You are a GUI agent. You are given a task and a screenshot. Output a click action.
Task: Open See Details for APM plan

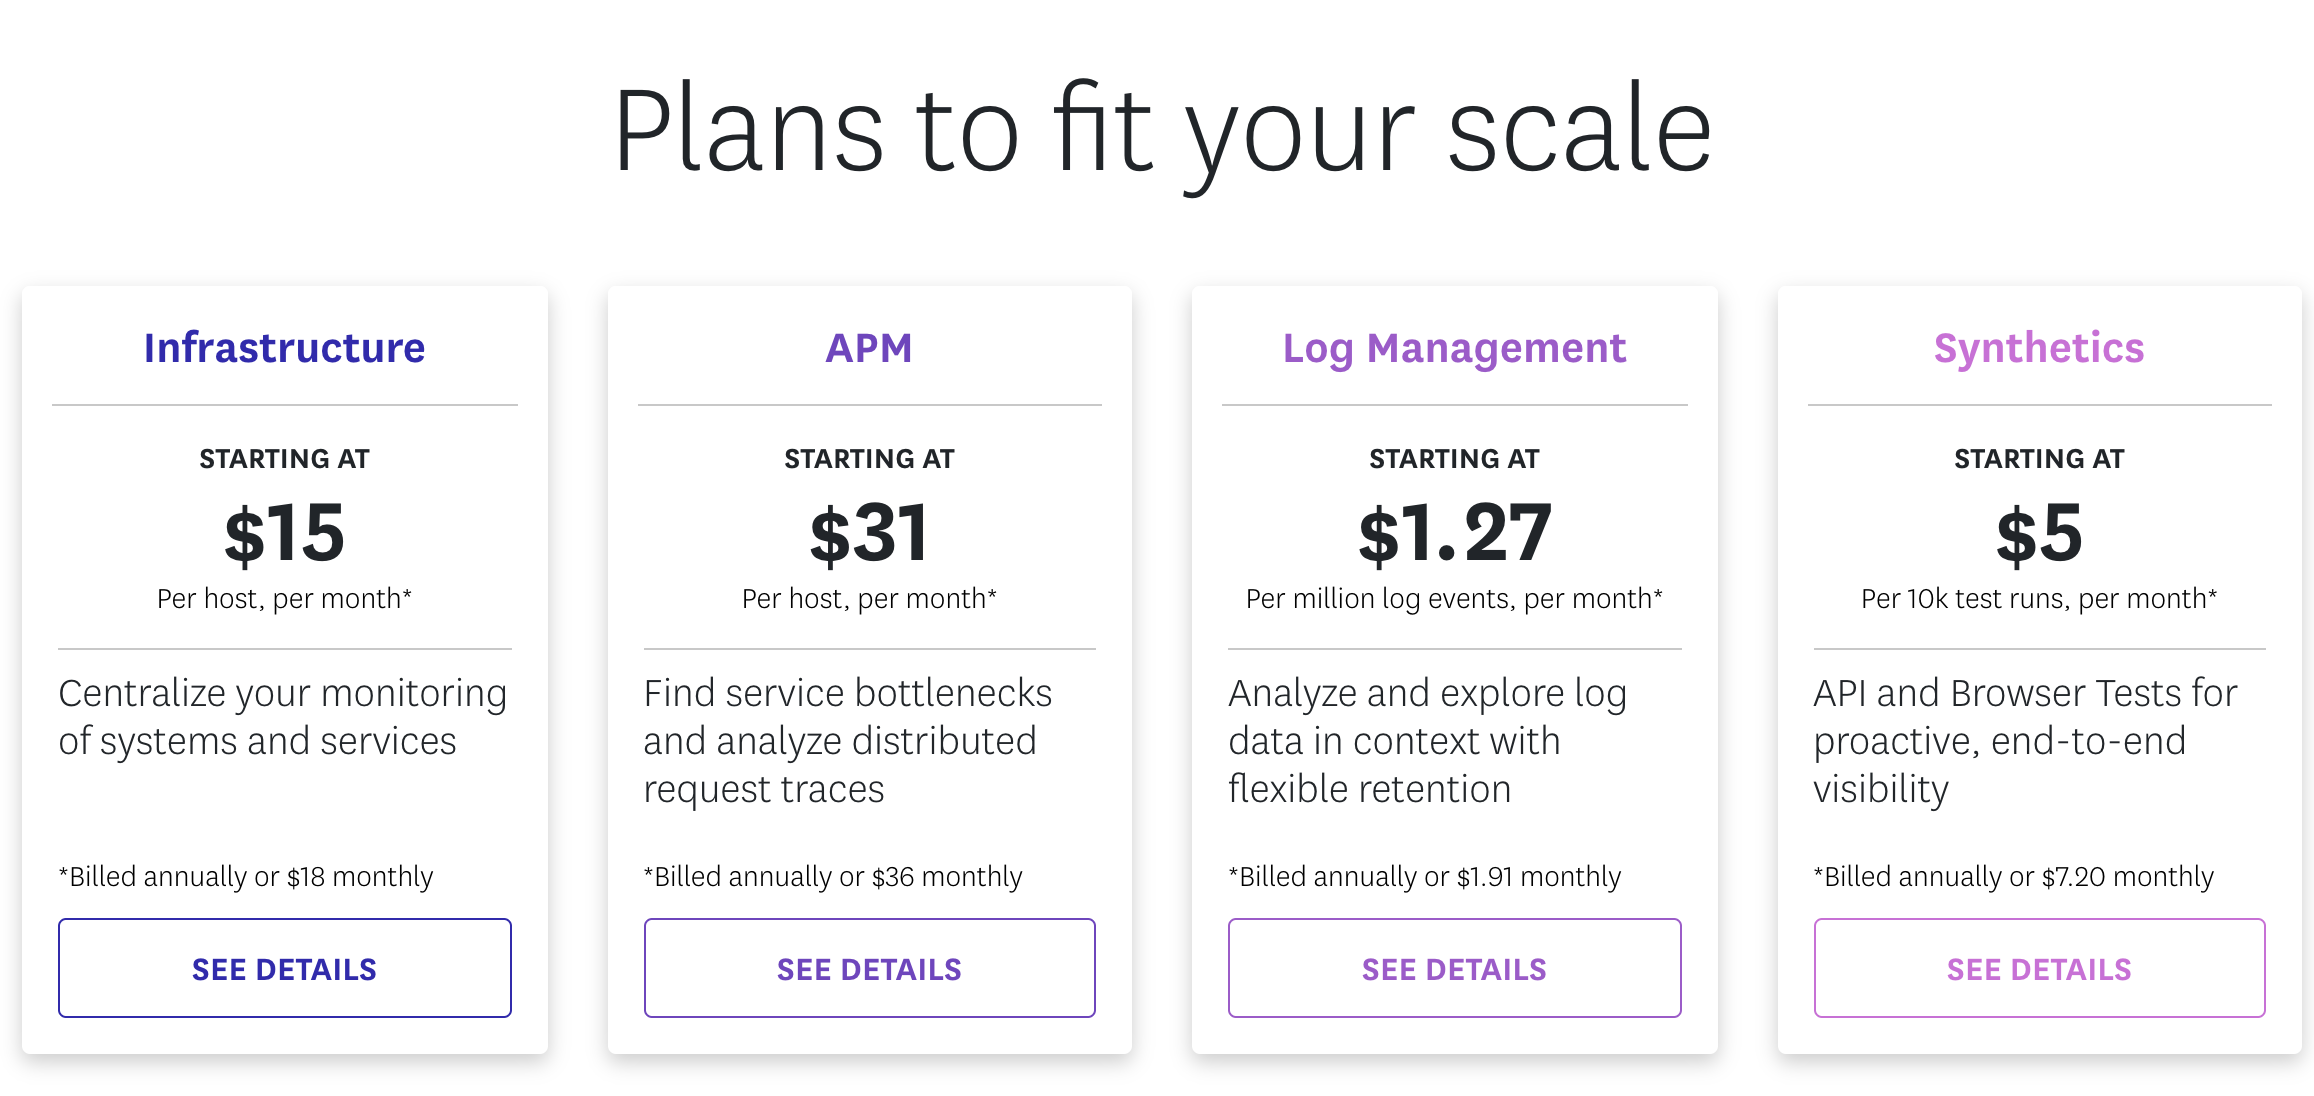click(x=870, y=968)
